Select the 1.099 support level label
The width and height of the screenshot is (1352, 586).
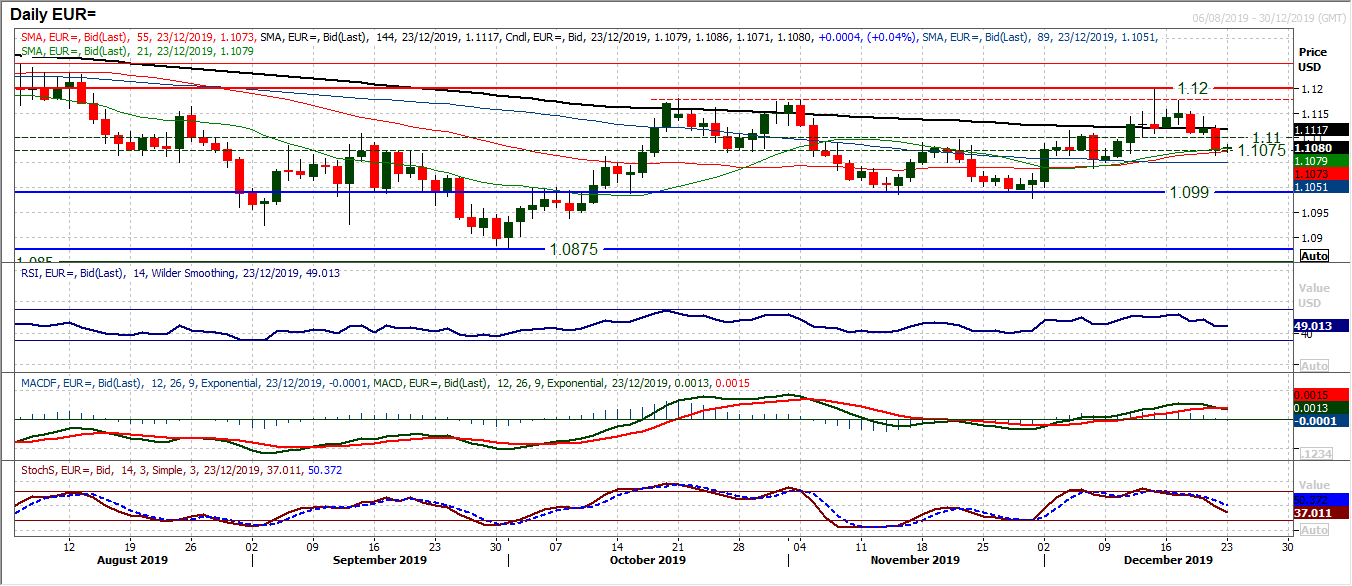(1189, 191)
